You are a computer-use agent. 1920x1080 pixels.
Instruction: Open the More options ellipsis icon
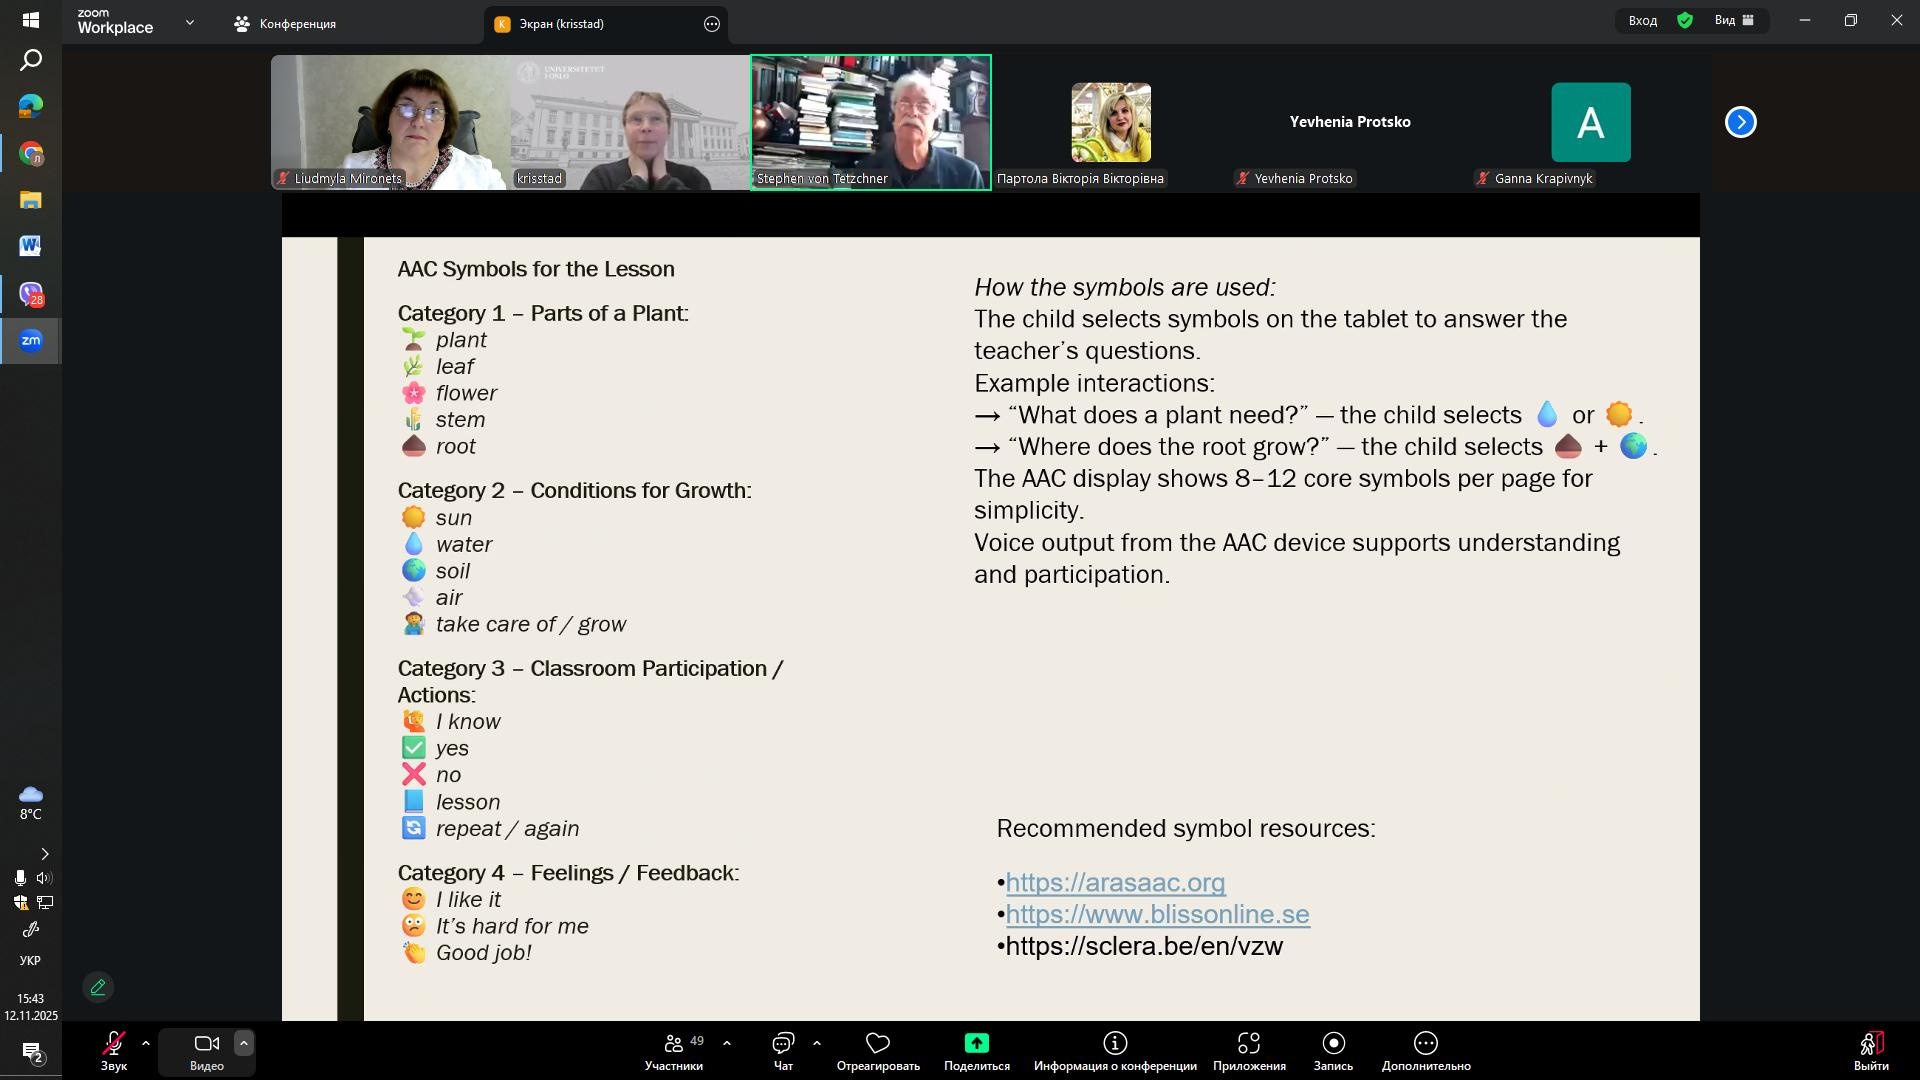(x=1425, y=1044)
